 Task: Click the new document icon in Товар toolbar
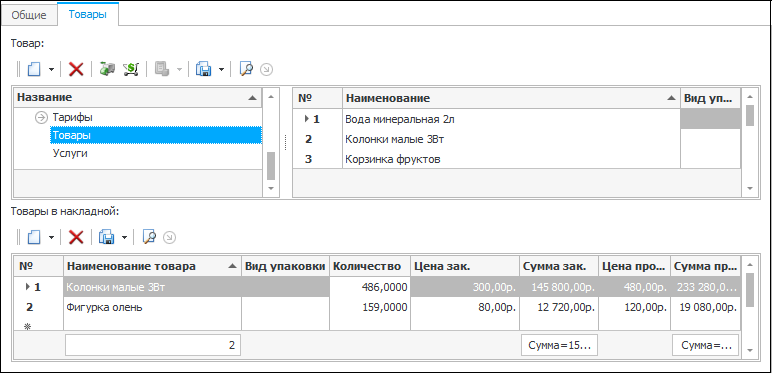[x=34, y=69]
